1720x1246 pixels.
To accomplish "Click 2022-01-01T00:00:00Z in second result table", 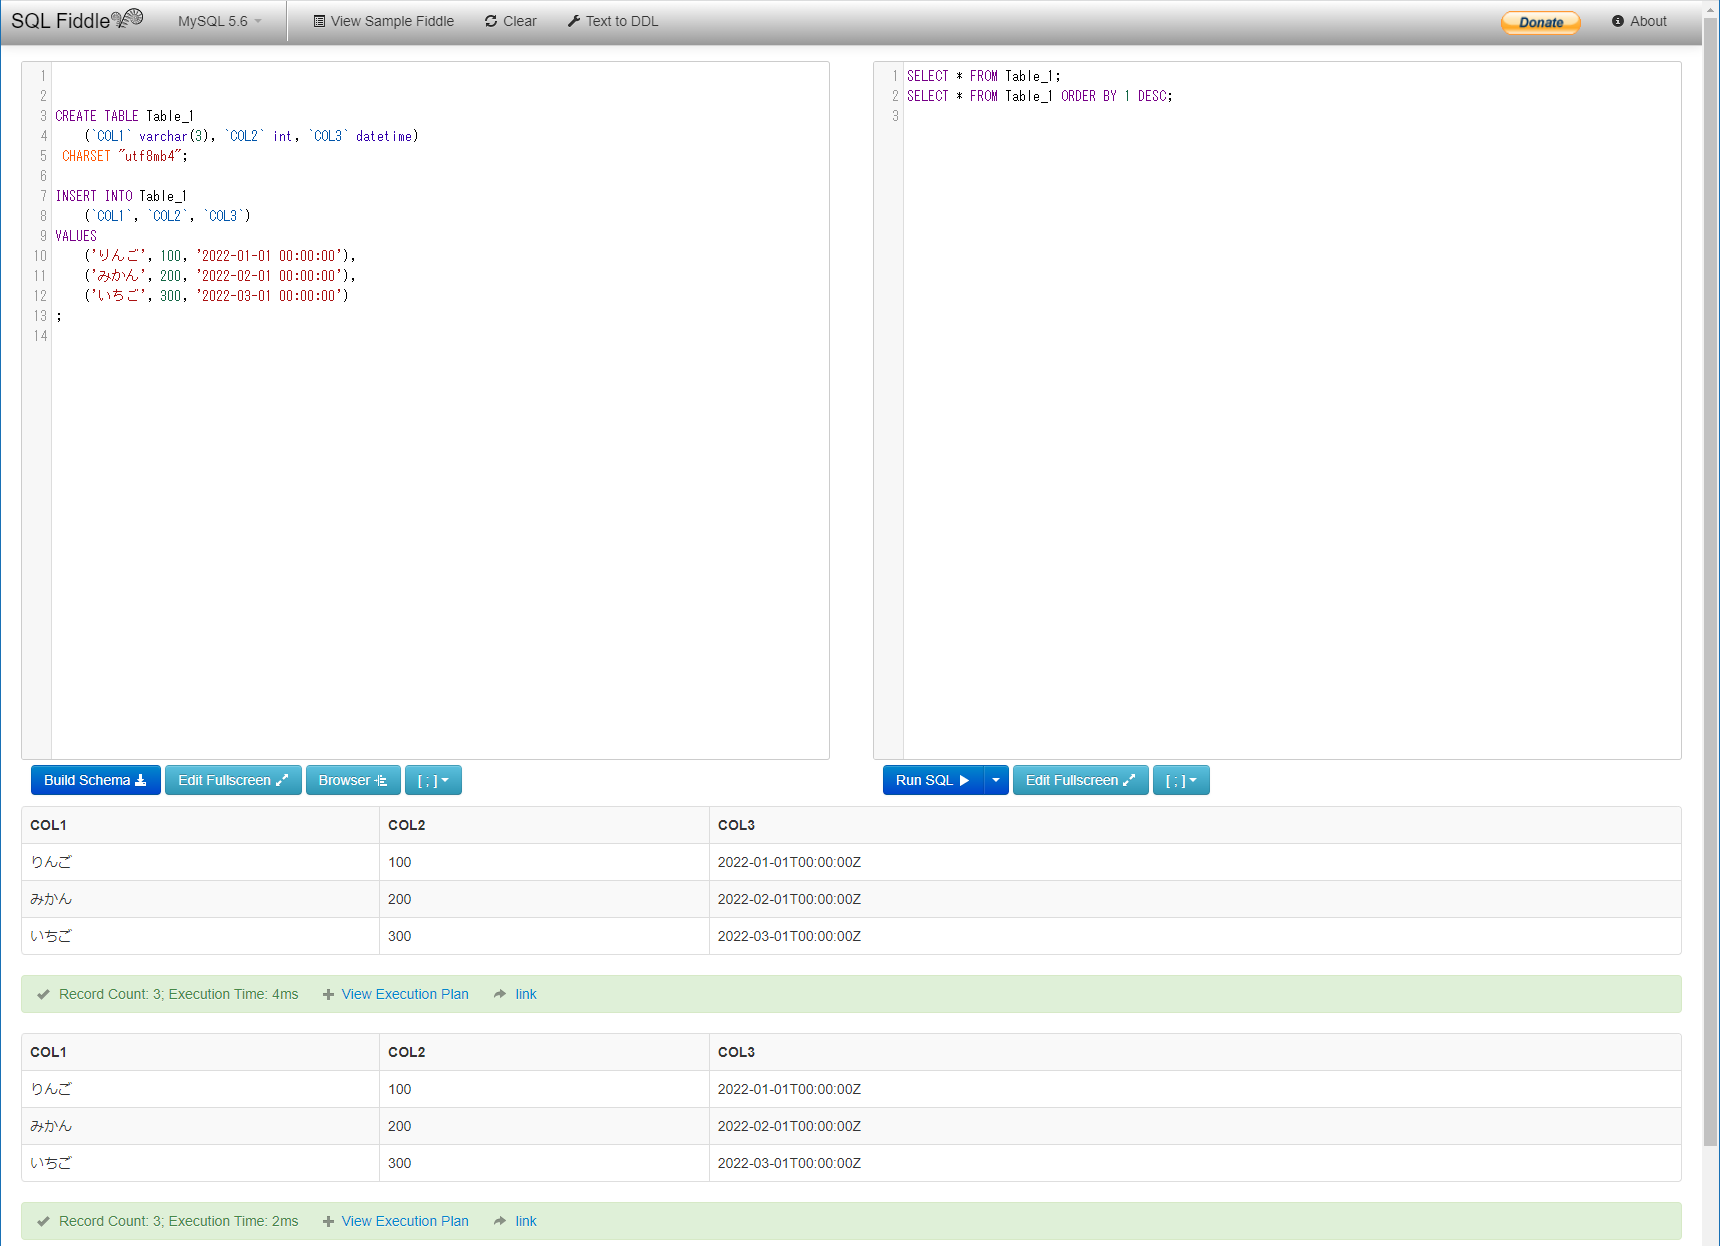I will tap(789, 1089).
